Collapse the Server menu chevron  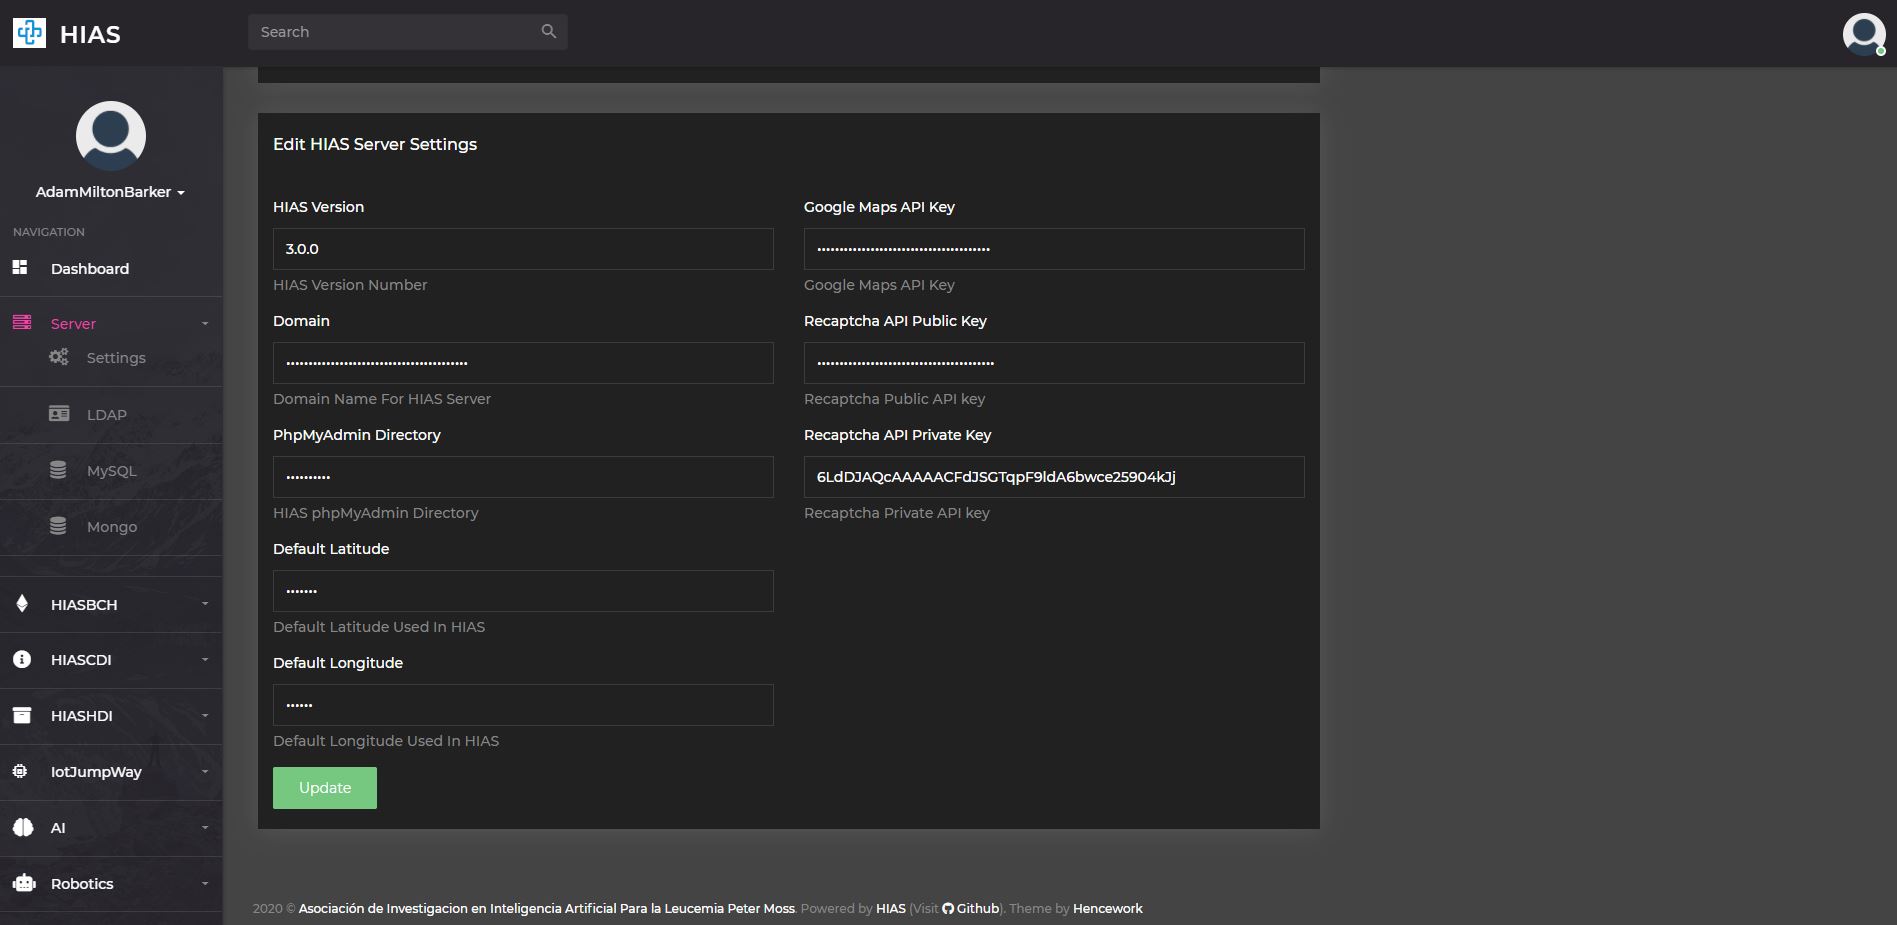(x=205, y=323)
